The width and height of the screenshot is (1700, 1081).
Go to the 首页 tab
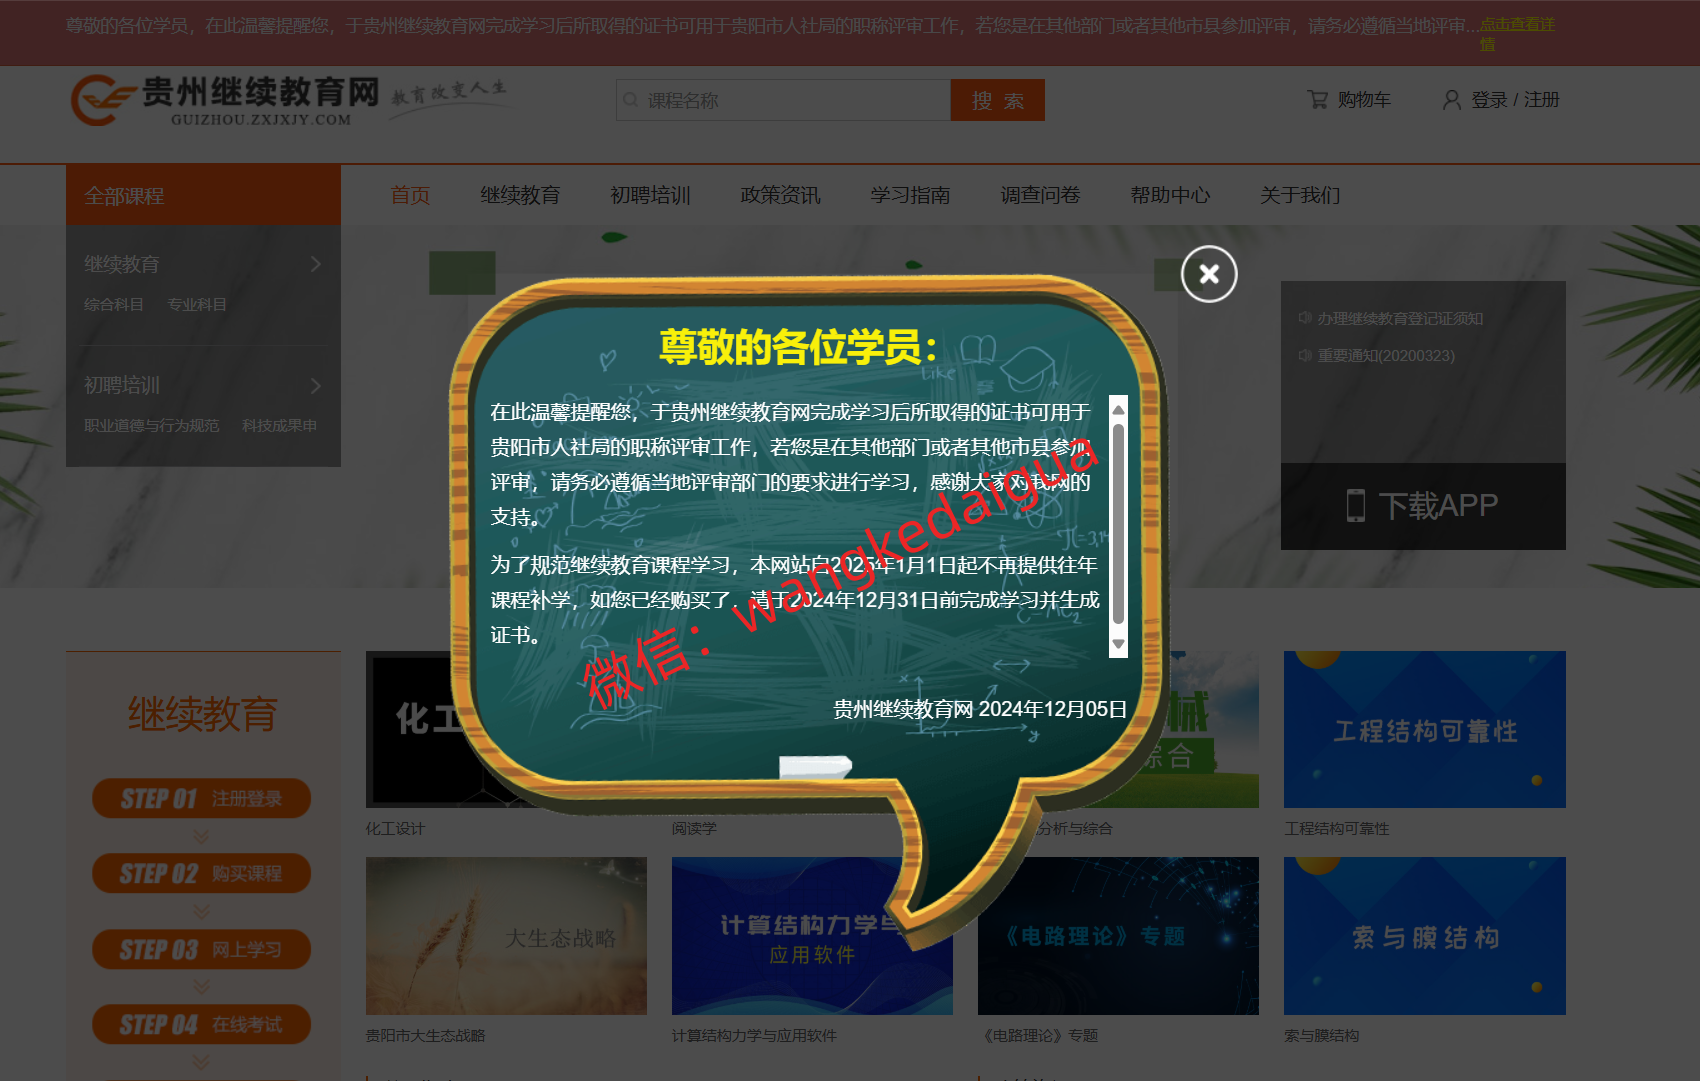(x=410, y=195)
